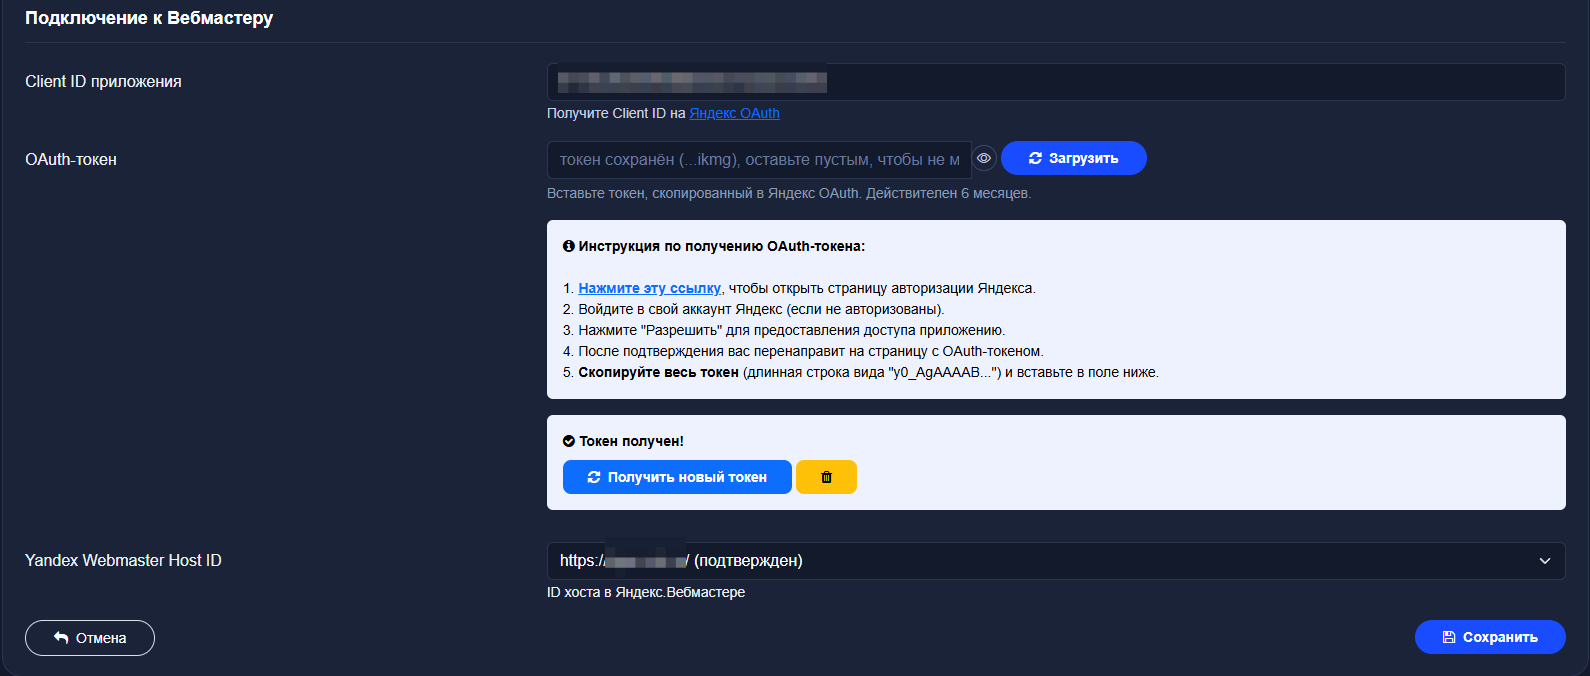The image size is (1590, 676).
Task: Click the Client ID приложения label
Action: coord(103,82)
